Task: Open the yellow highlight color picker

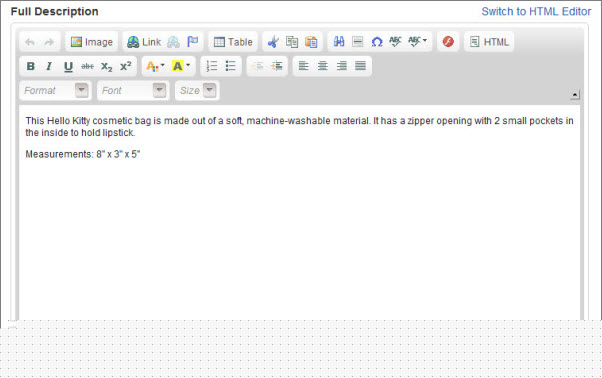Action: click(x=181, y=66)
